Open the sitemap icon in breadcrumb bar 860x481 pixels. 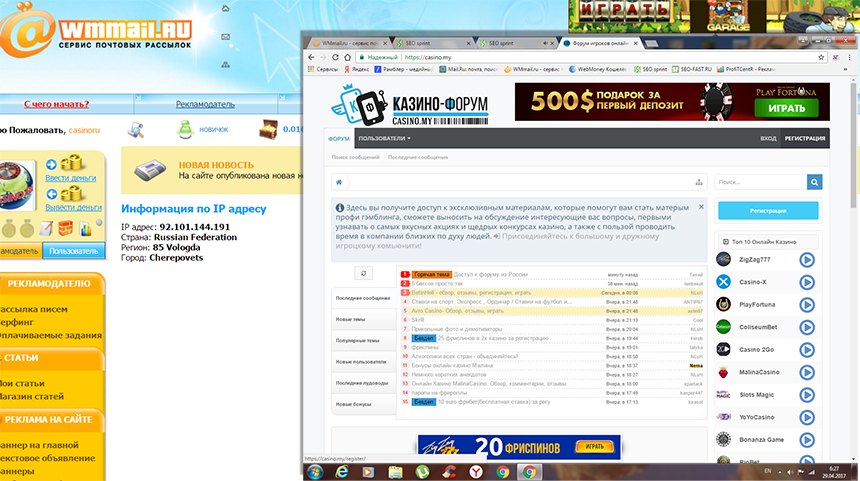699,182
